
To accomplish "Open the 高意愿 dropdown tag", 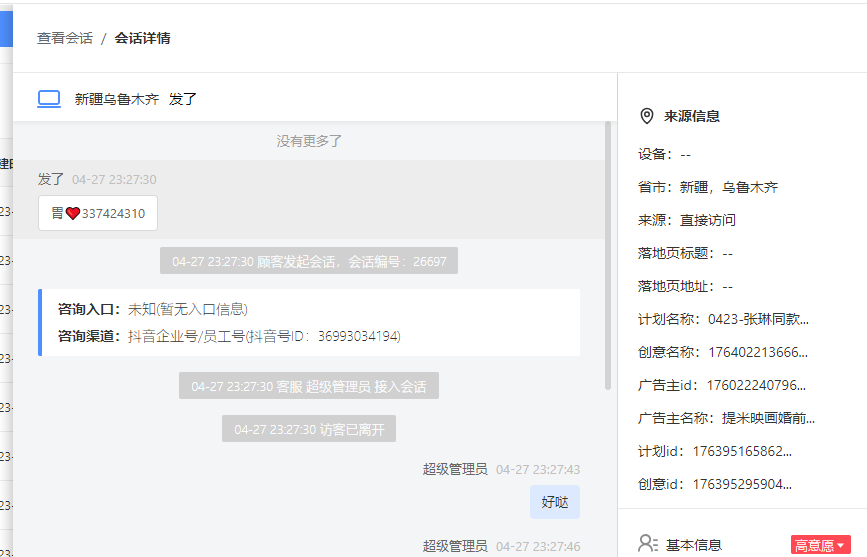I will tap(821, 545).
